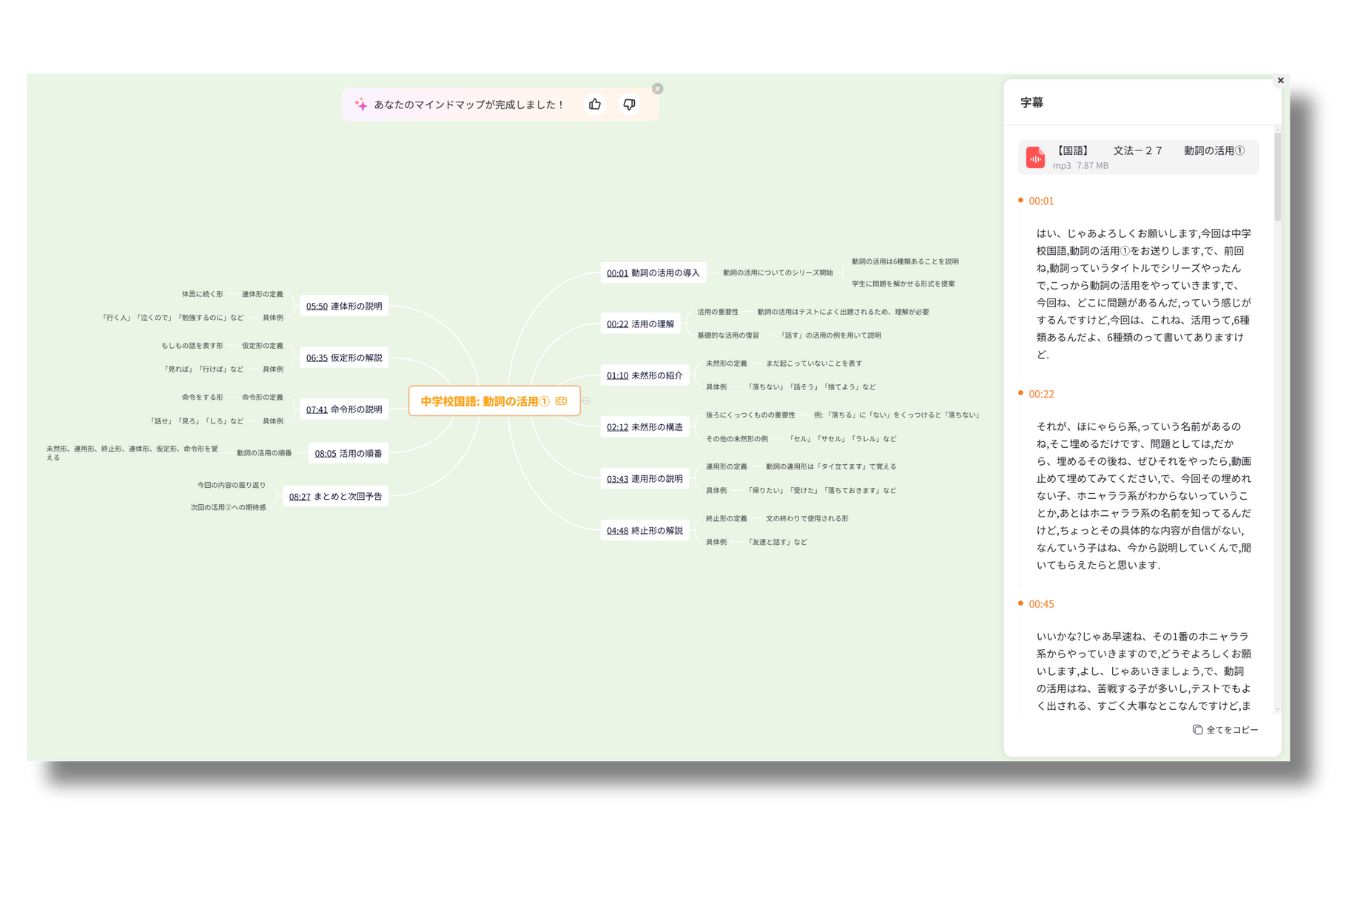Image resolution: width=1360 pixels, height=900 pixels.
Task: Select the まとめと次回予告 node label
Action: point(348,496)
